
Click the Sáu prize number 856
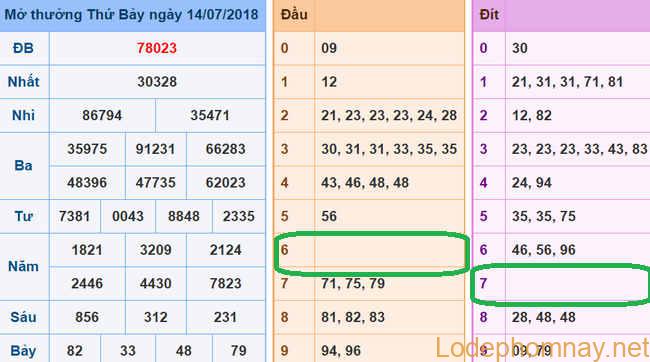87,317
